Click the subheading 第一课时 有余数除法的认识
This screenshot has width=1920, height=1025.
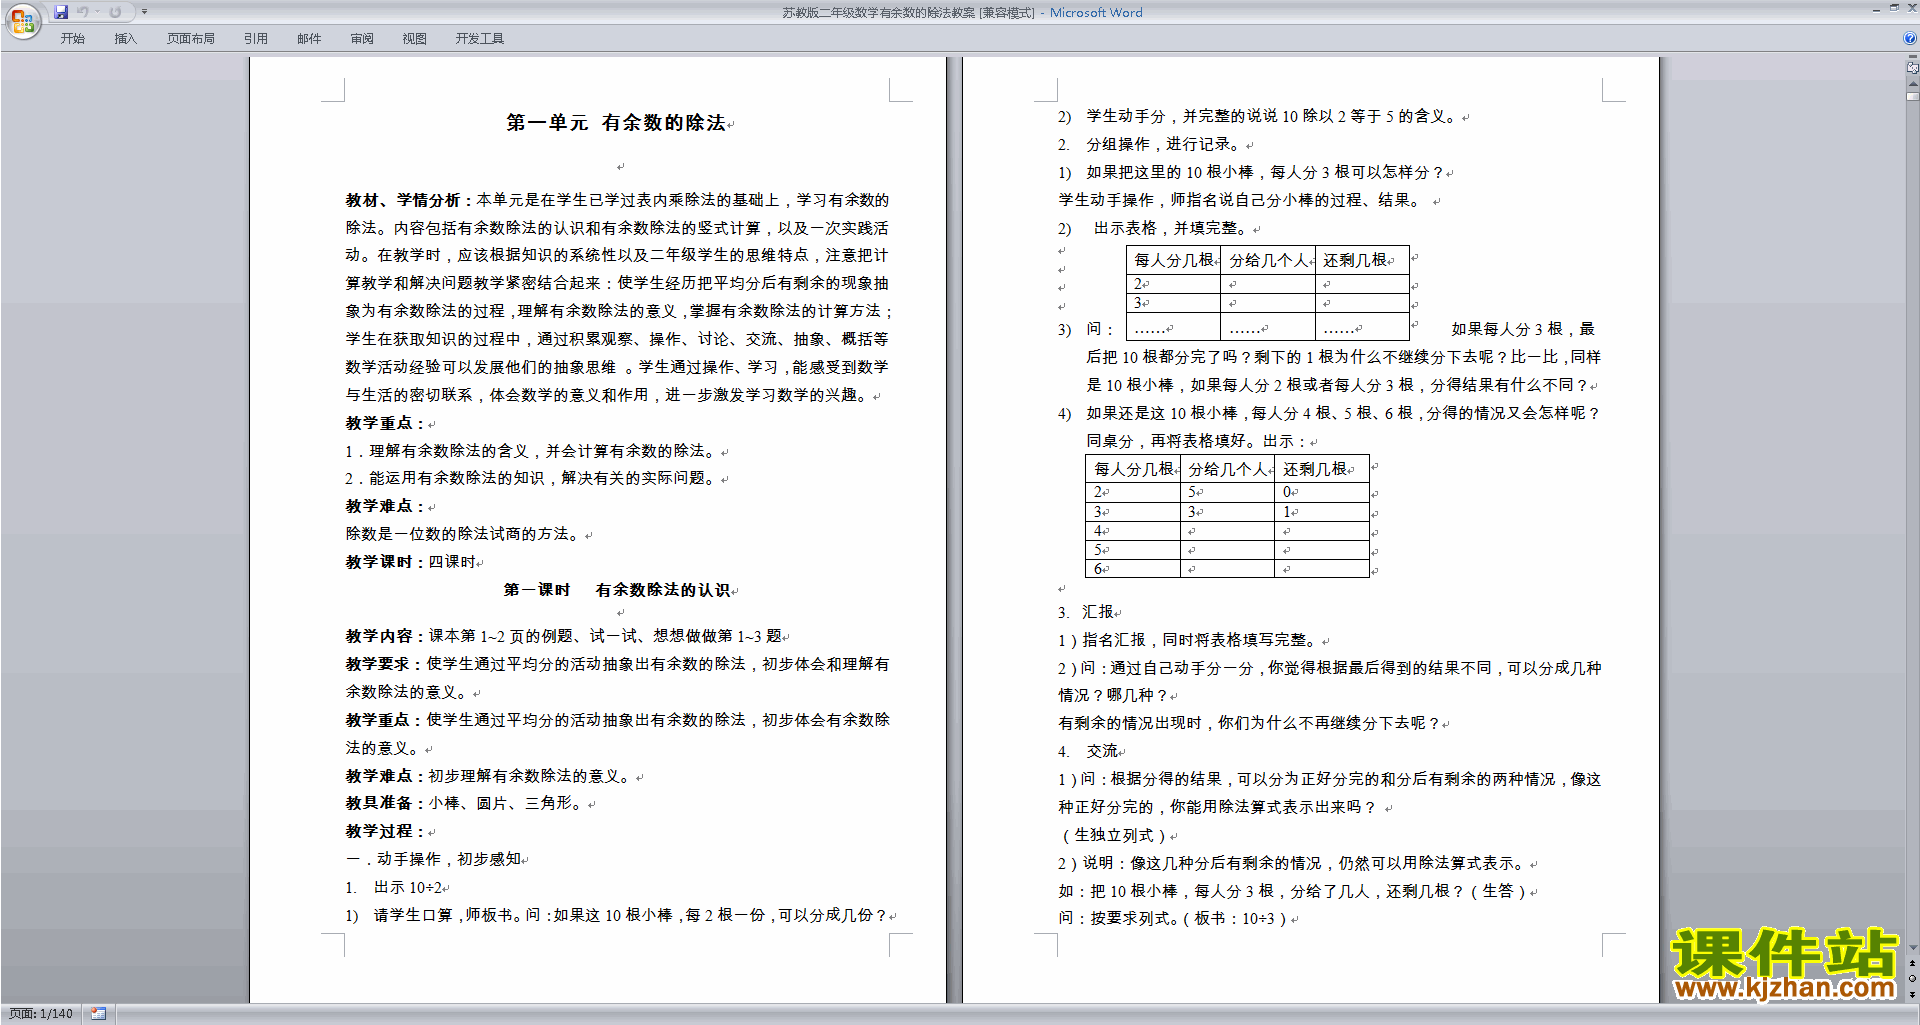click(616, 590)
